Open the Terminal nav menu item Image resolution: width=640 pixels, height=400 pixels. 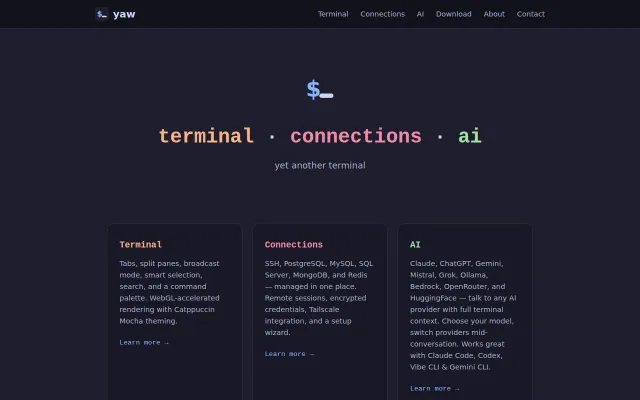click(333, 14)
